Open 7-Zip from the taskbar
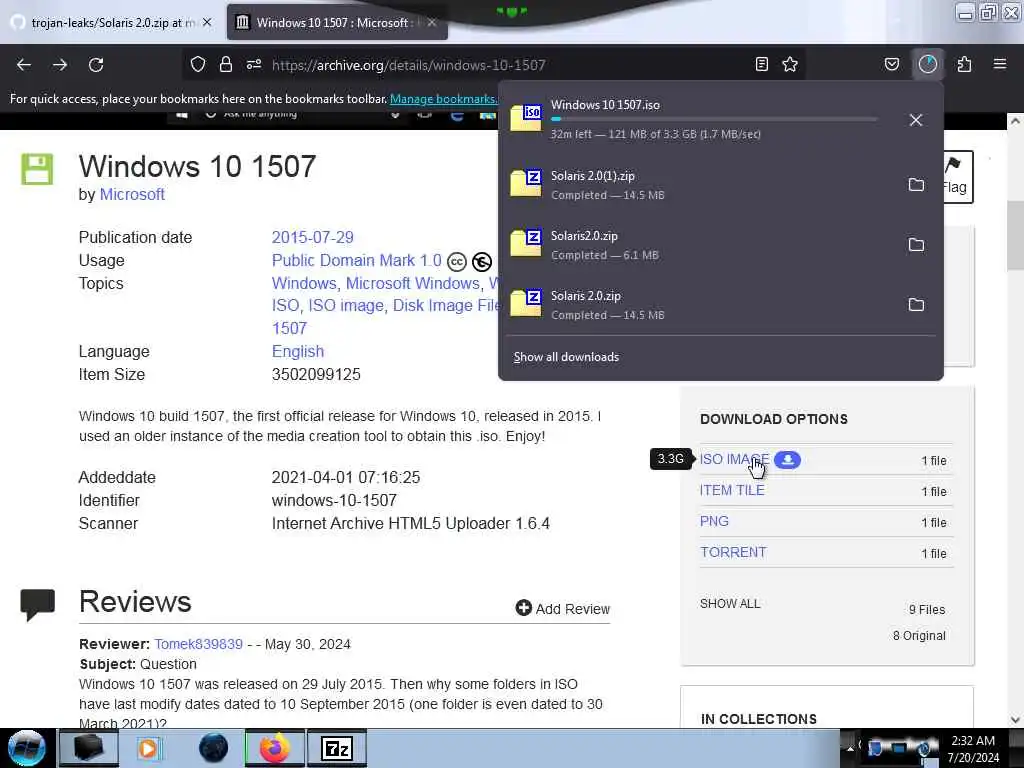Viewport: 1024px width, 768px height. [336, 748]
